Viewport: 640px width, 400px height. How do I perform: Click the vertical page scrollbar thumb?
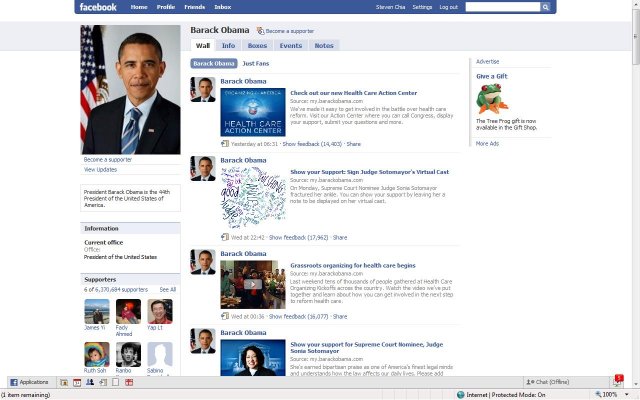[x=636, y=37]
